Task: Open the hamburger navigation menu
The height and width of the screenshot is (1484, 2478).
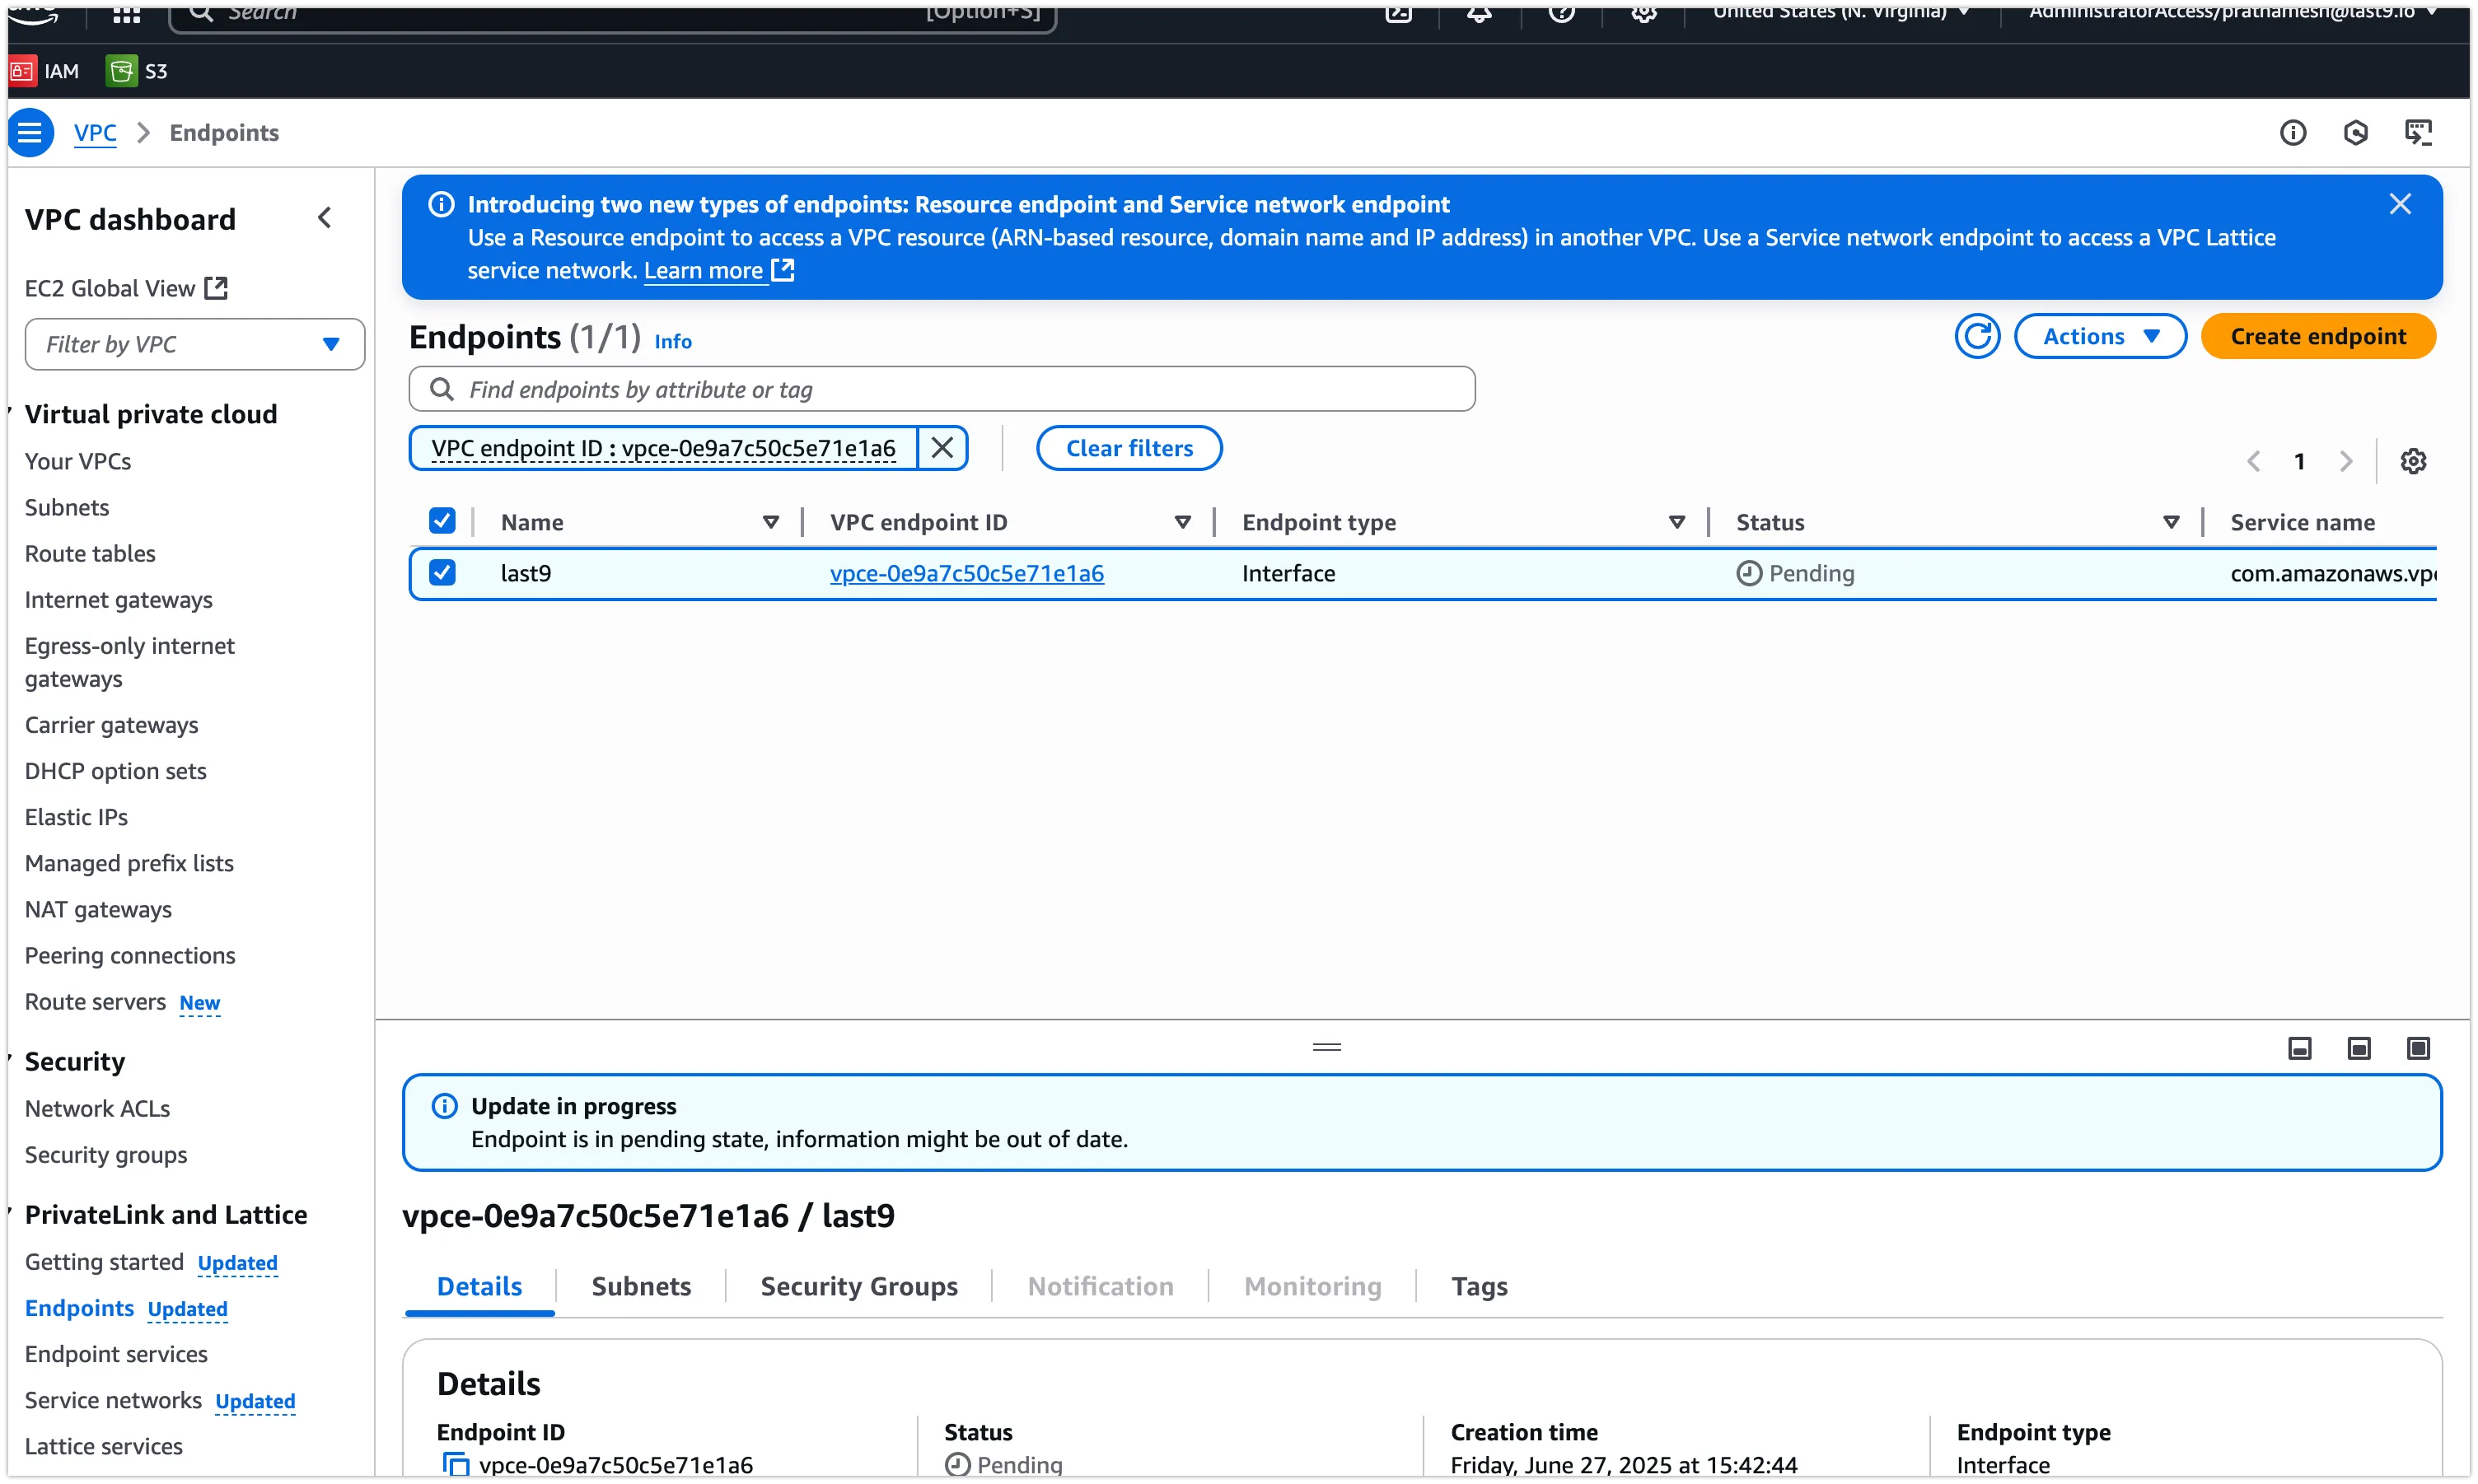Action: point(30,133)
